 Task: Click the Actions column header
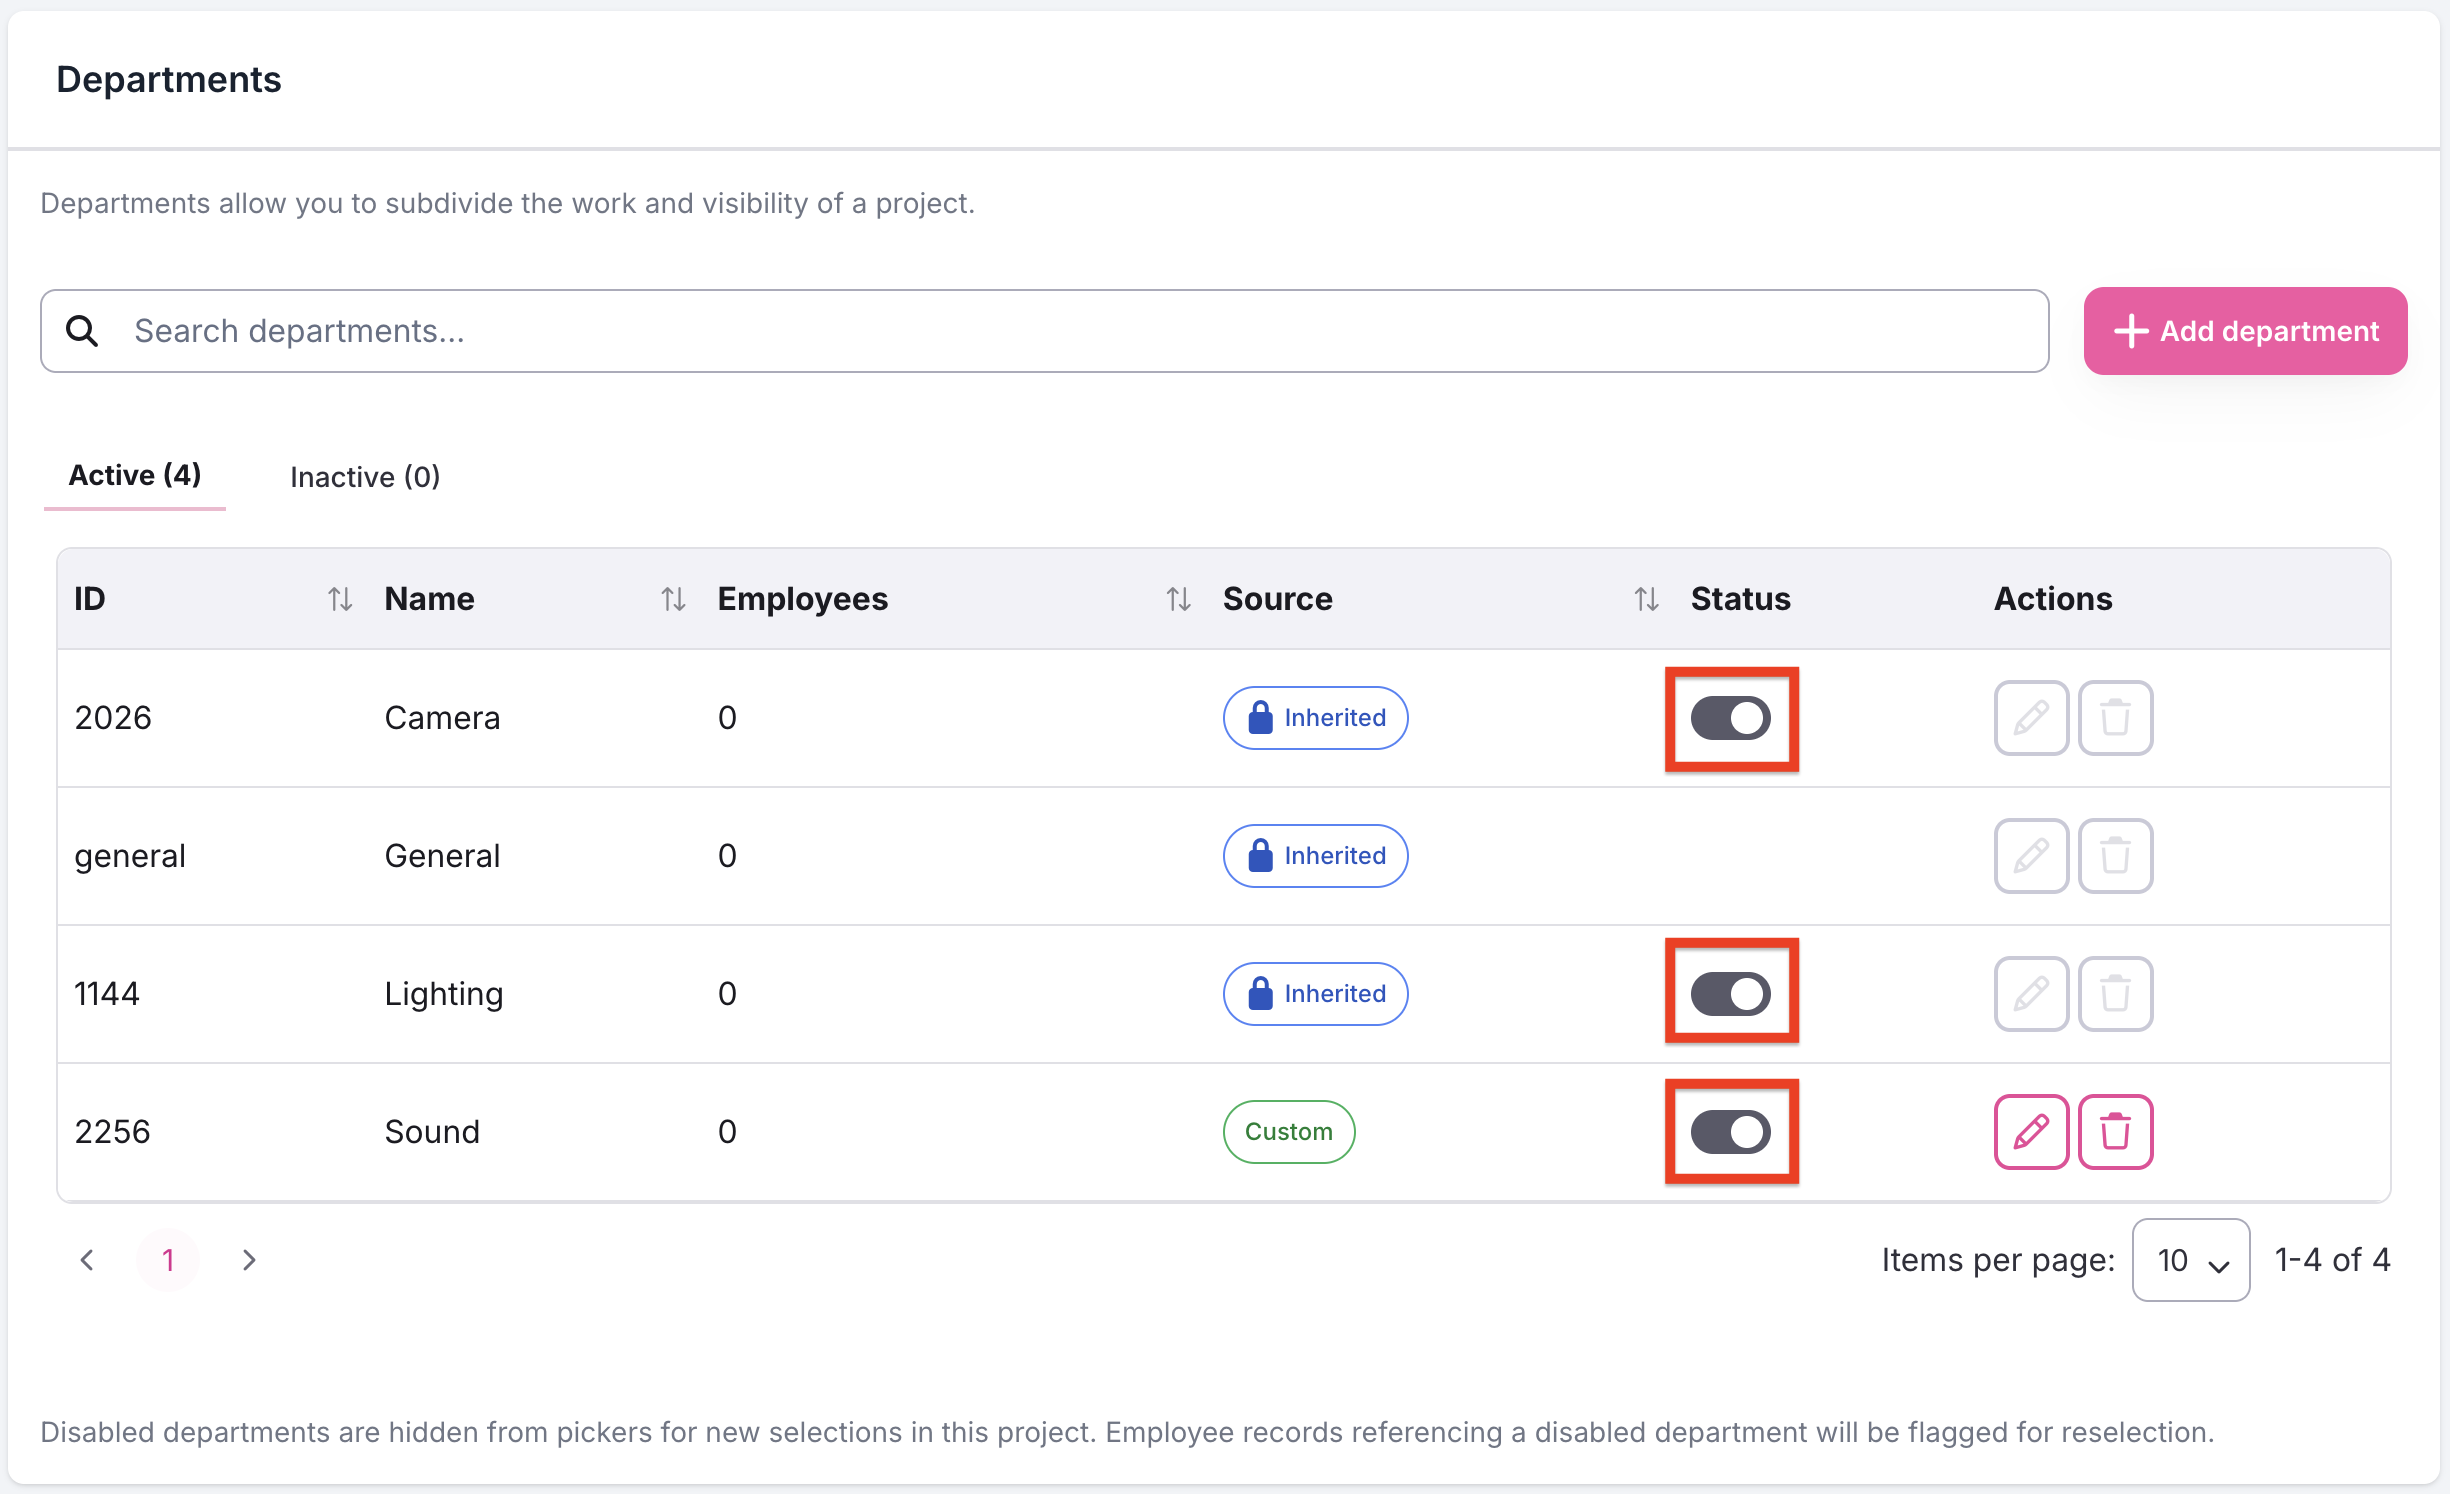2053,599
